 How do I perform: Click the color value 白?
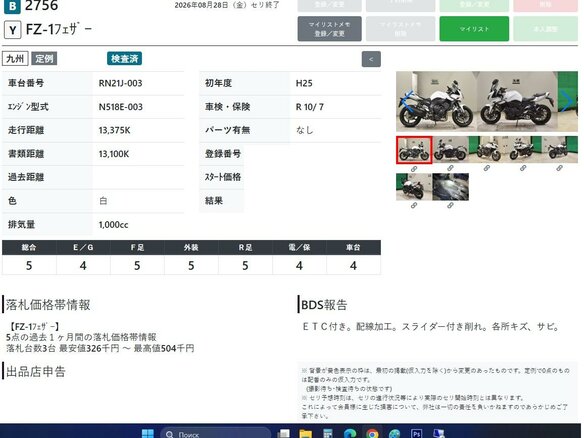coord(103,201)
